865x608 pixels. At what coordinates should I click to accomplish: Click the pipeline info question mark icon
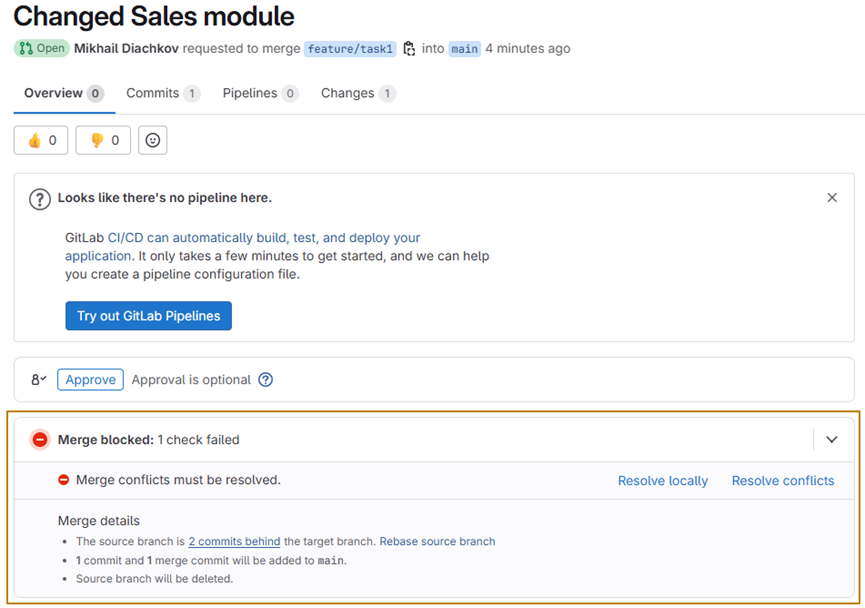tap(40, 199)
